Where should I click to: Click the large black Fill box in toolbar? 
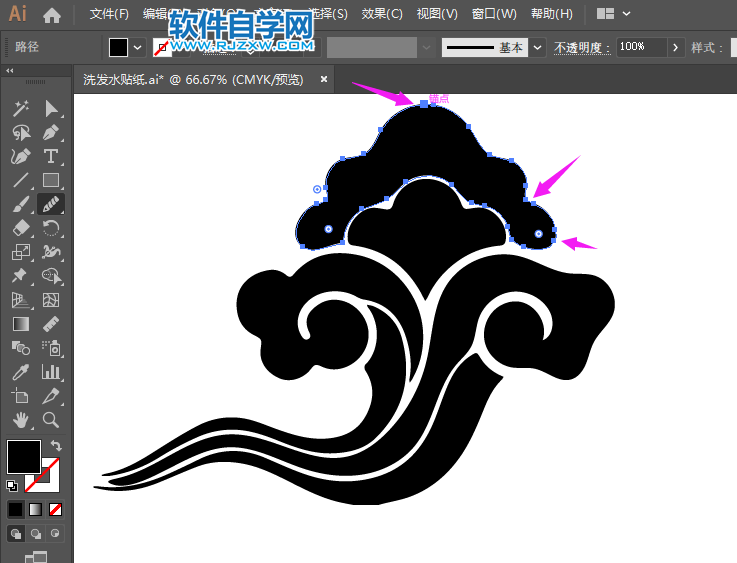(24, 457)
